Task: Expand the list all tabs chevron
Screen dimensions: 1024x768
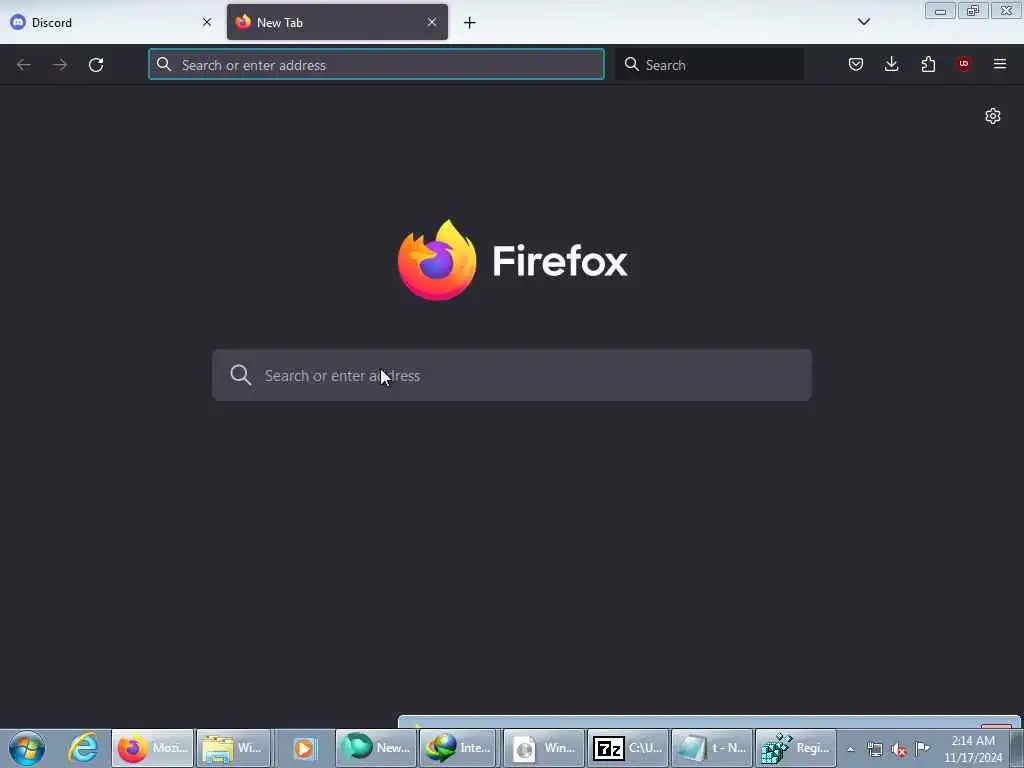Action: coord(863,22)
